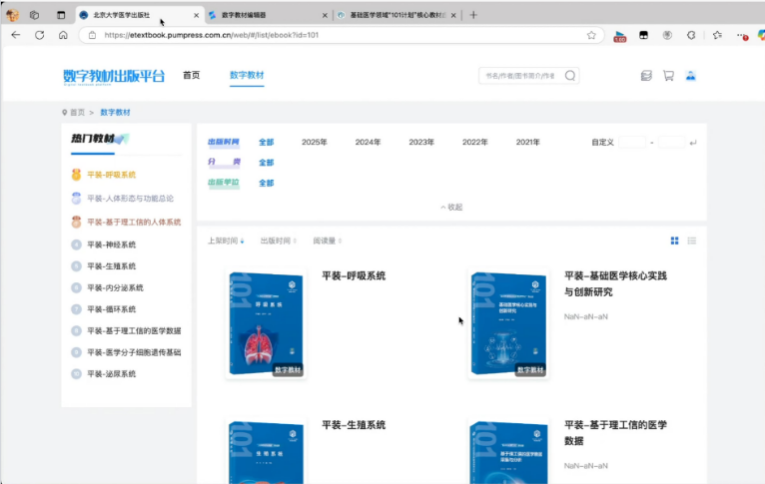Open 平装-生殖系统 in hot list
This screenshot has height=484, width=765.
tap(111, 266)
